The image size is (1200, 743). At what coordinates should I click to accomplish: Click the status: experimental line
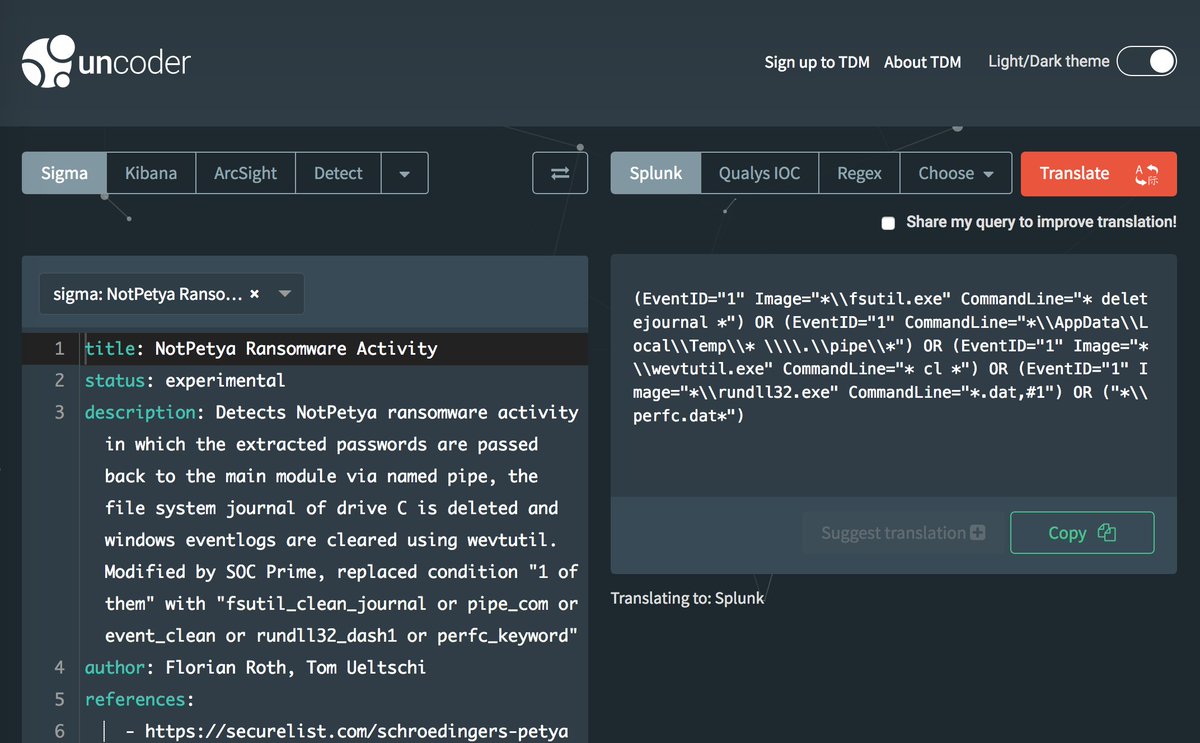pos(185,381)
